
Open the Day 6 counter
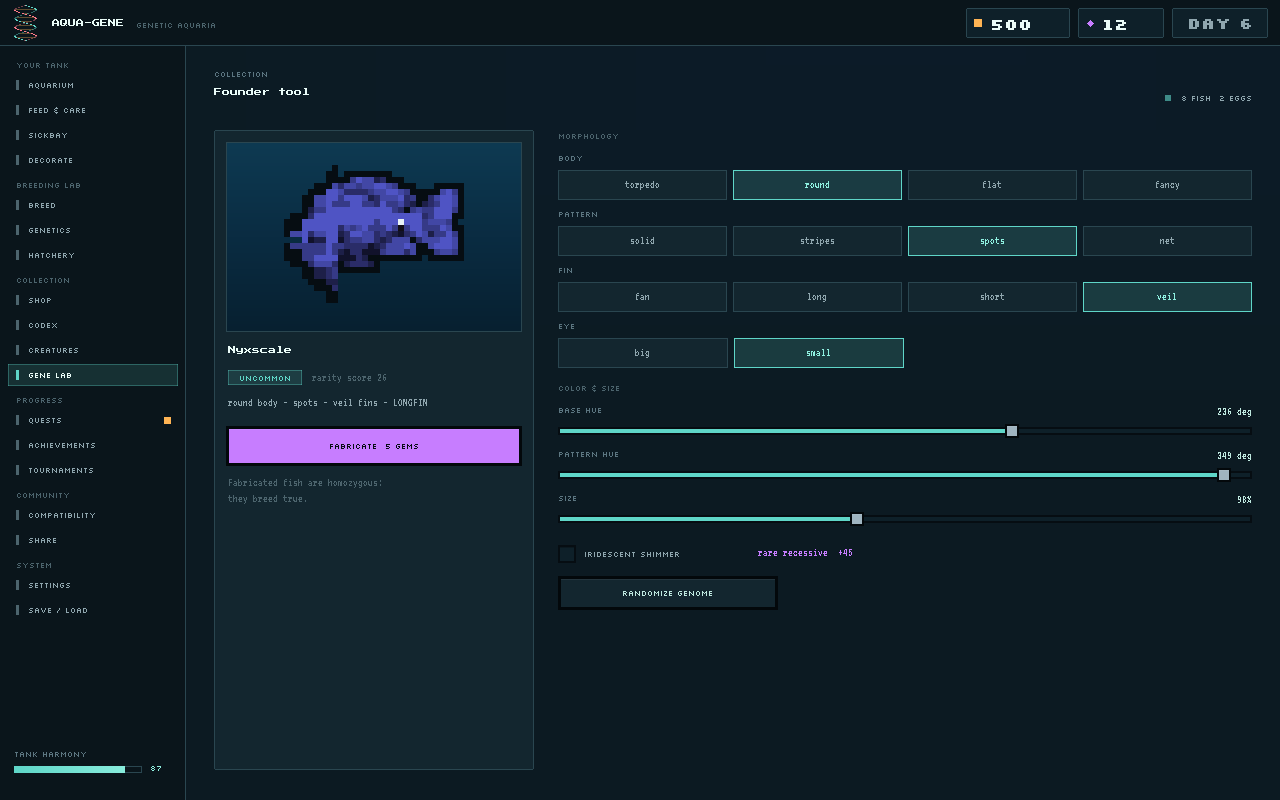click(x=1219, y=23)
